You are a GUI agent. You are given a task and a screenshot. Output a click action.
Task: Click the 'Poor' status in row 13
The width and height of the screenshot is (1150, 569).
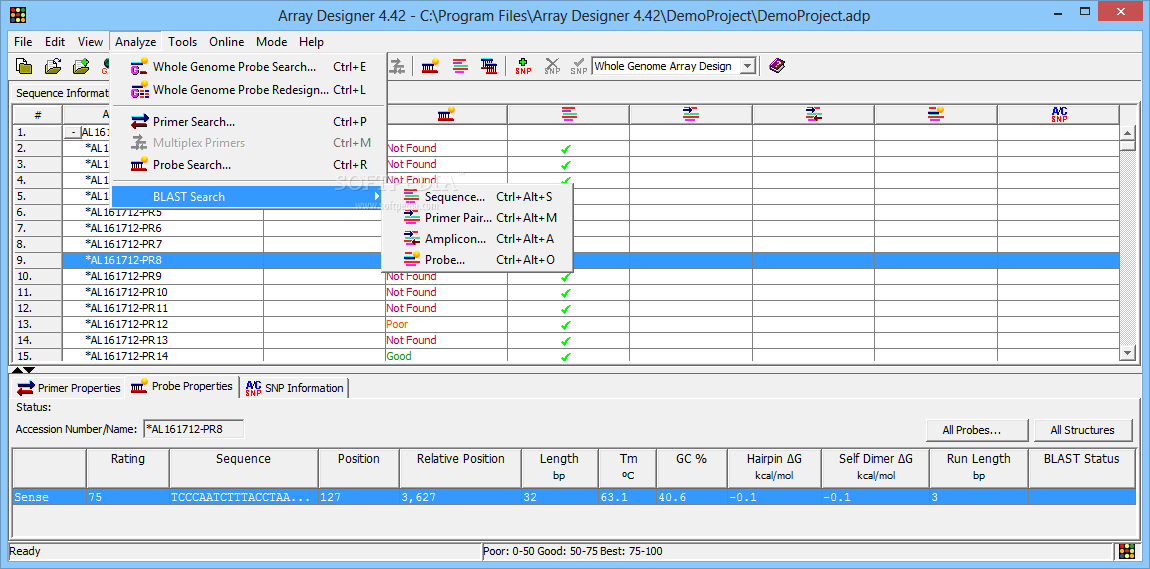397,324
